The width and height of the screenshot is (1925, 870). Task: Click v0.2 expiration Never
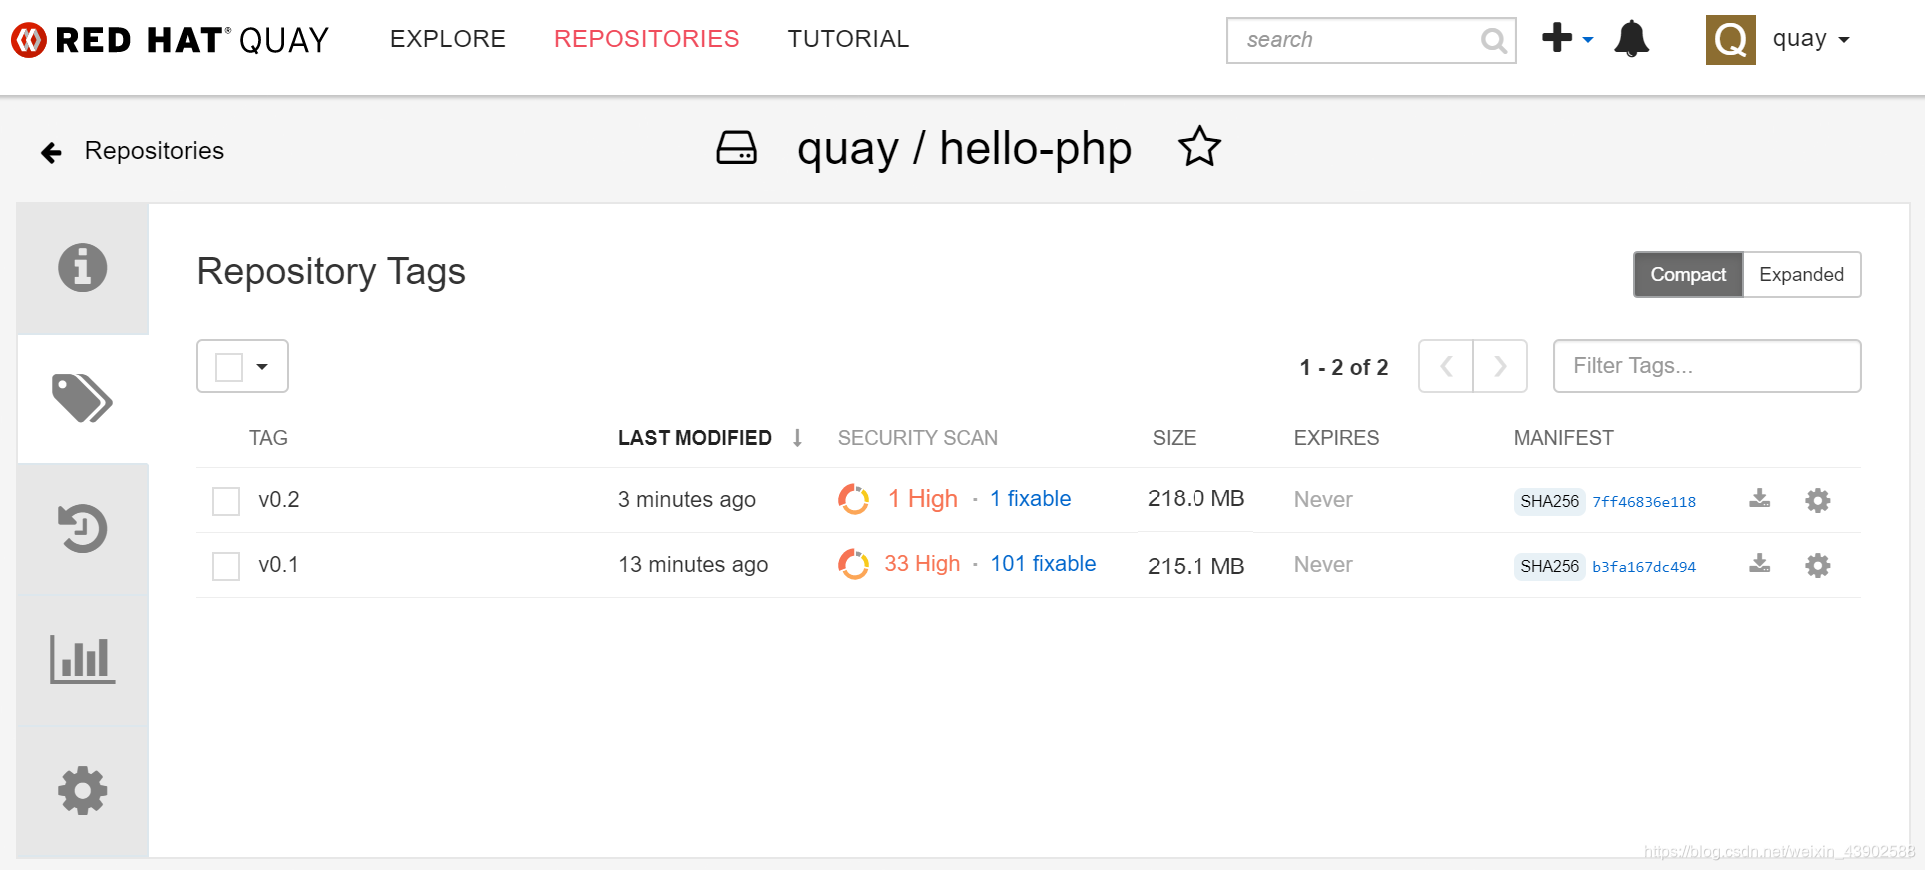[1323, 500]
